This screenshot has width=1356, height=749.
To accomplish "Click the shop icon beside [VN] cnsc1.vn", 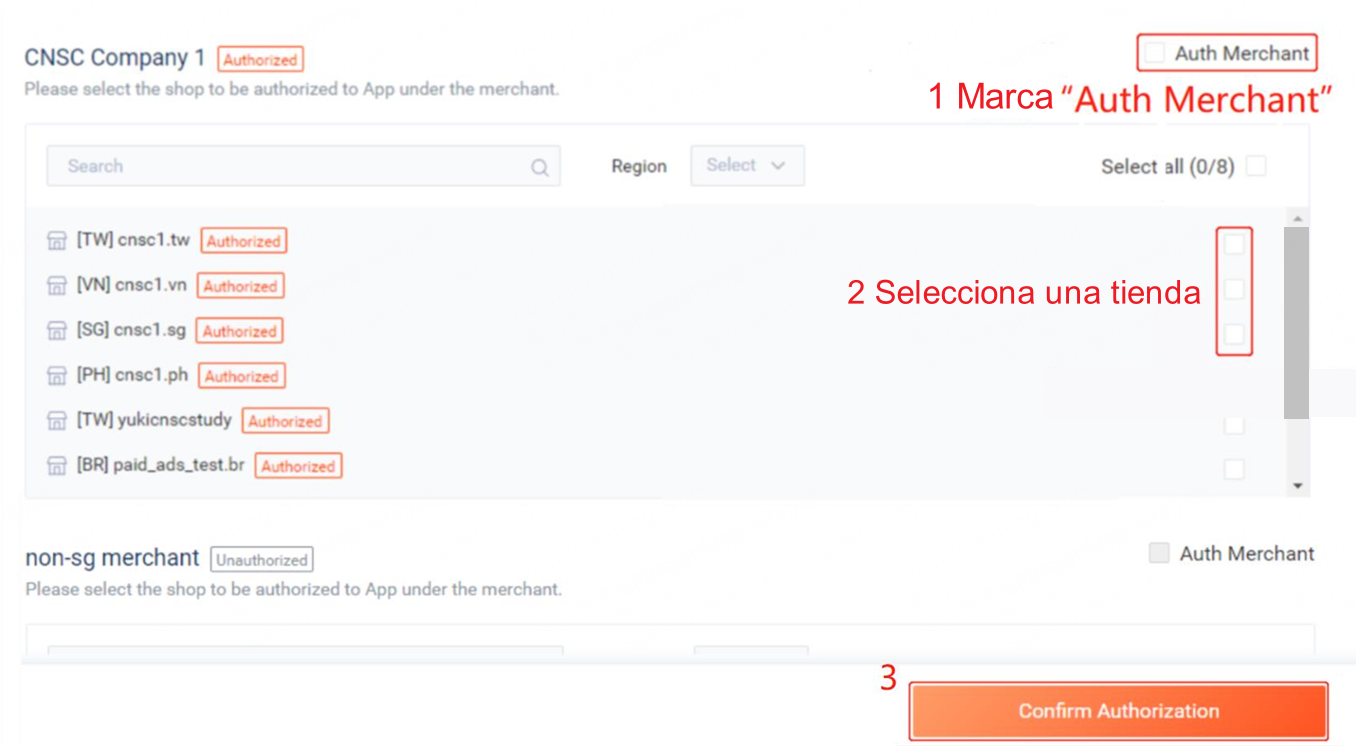I will pos(57,286).
